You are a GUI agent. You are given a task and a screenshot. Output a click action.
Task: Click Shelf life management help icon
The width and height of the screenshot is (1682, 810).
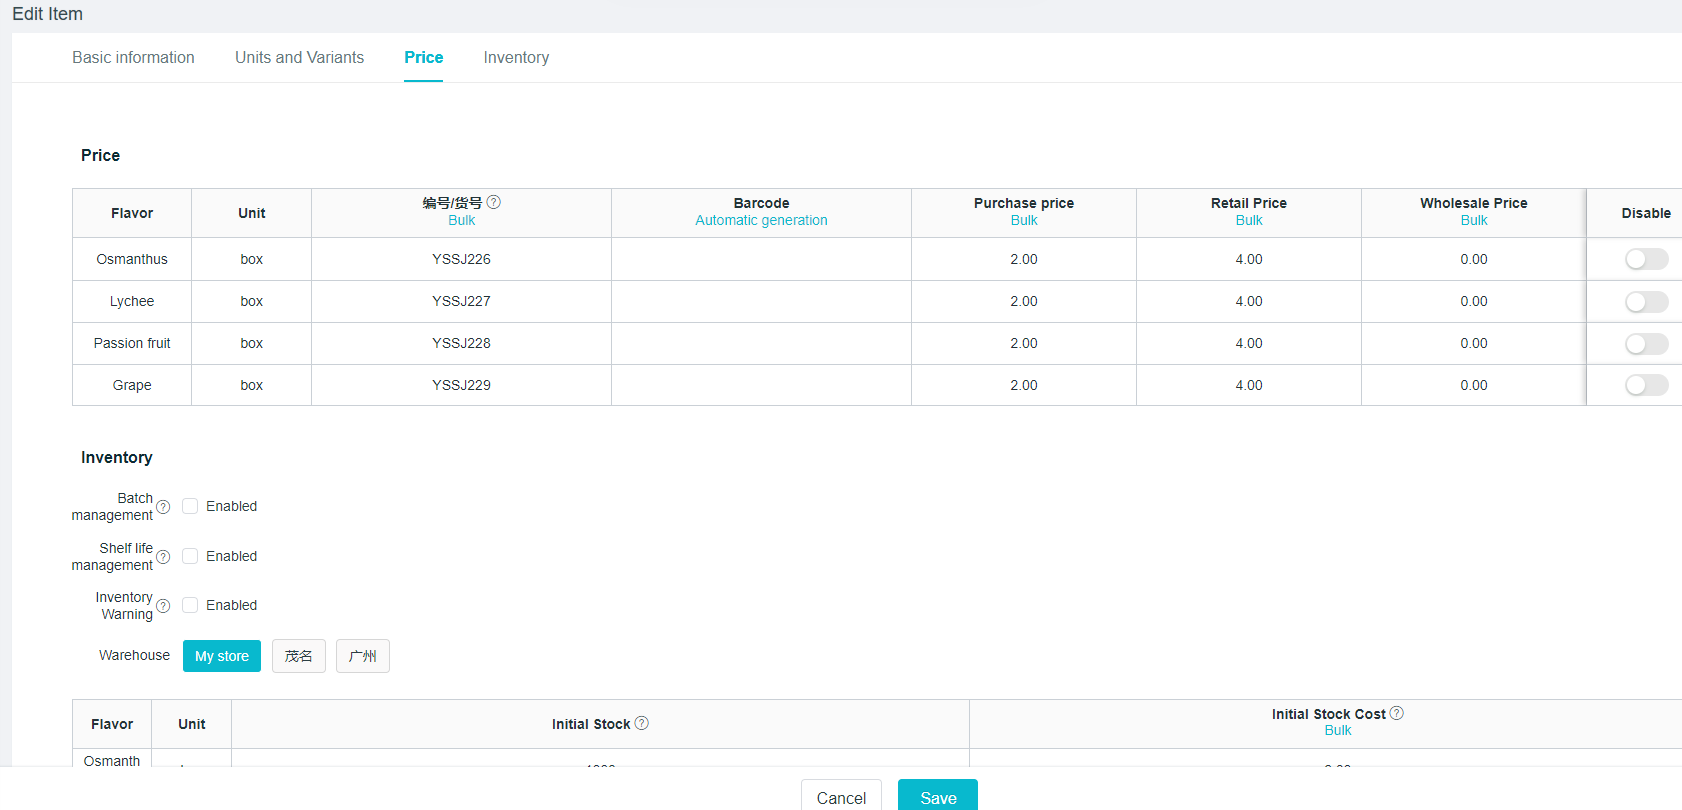coord(163,557)
